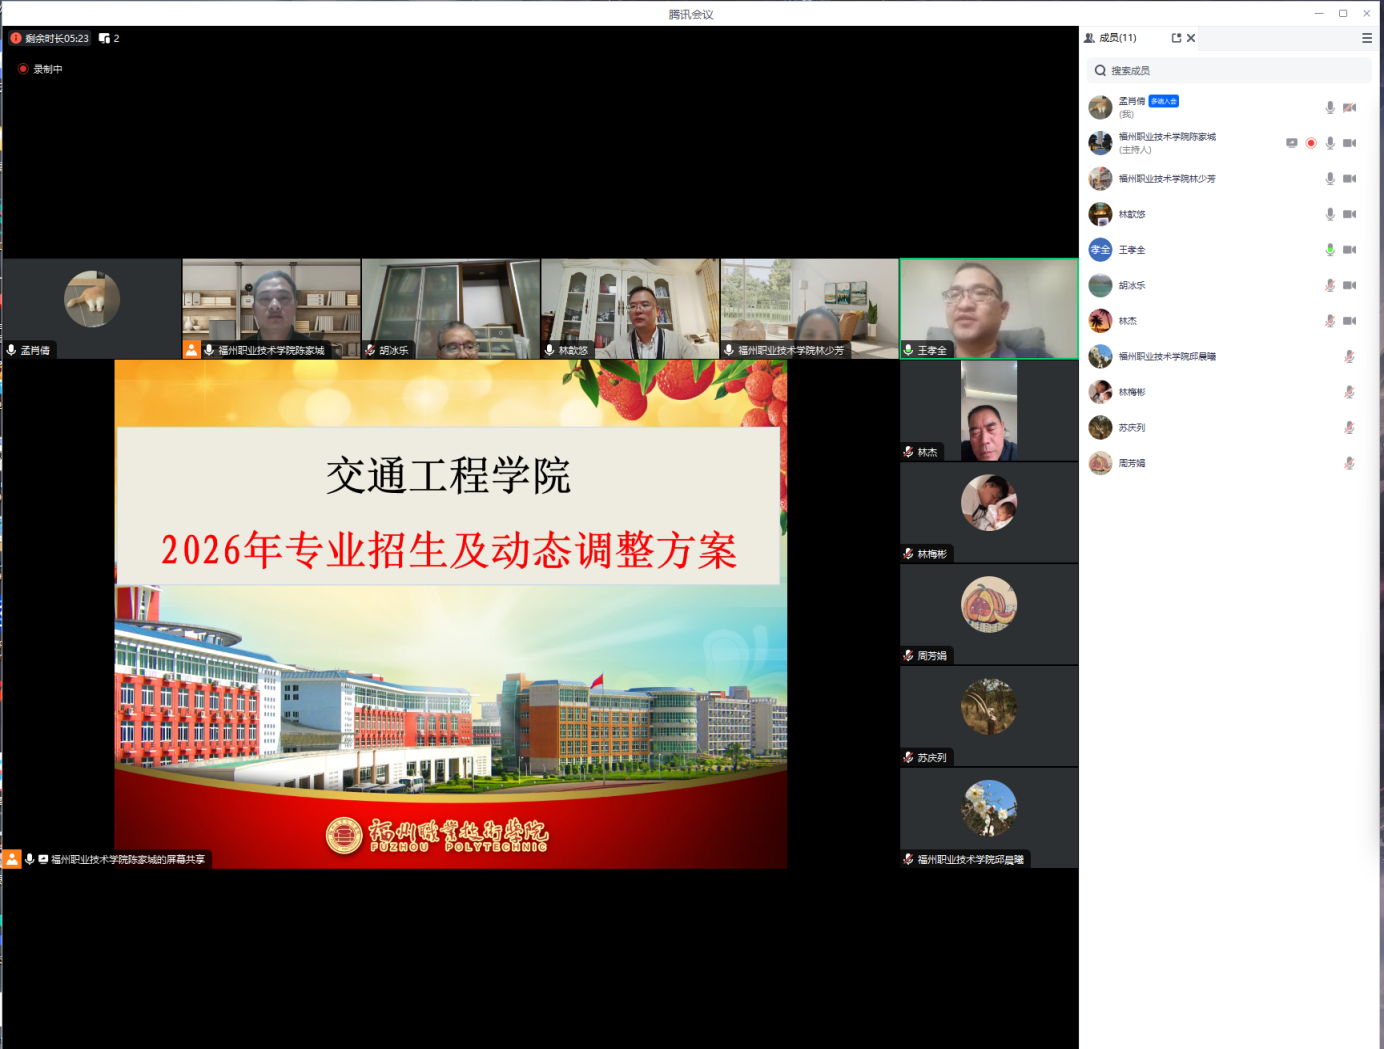Click the red recording icon in host row
The height and width of the screenshot is (1049, 1384).
click(1311, 143)
